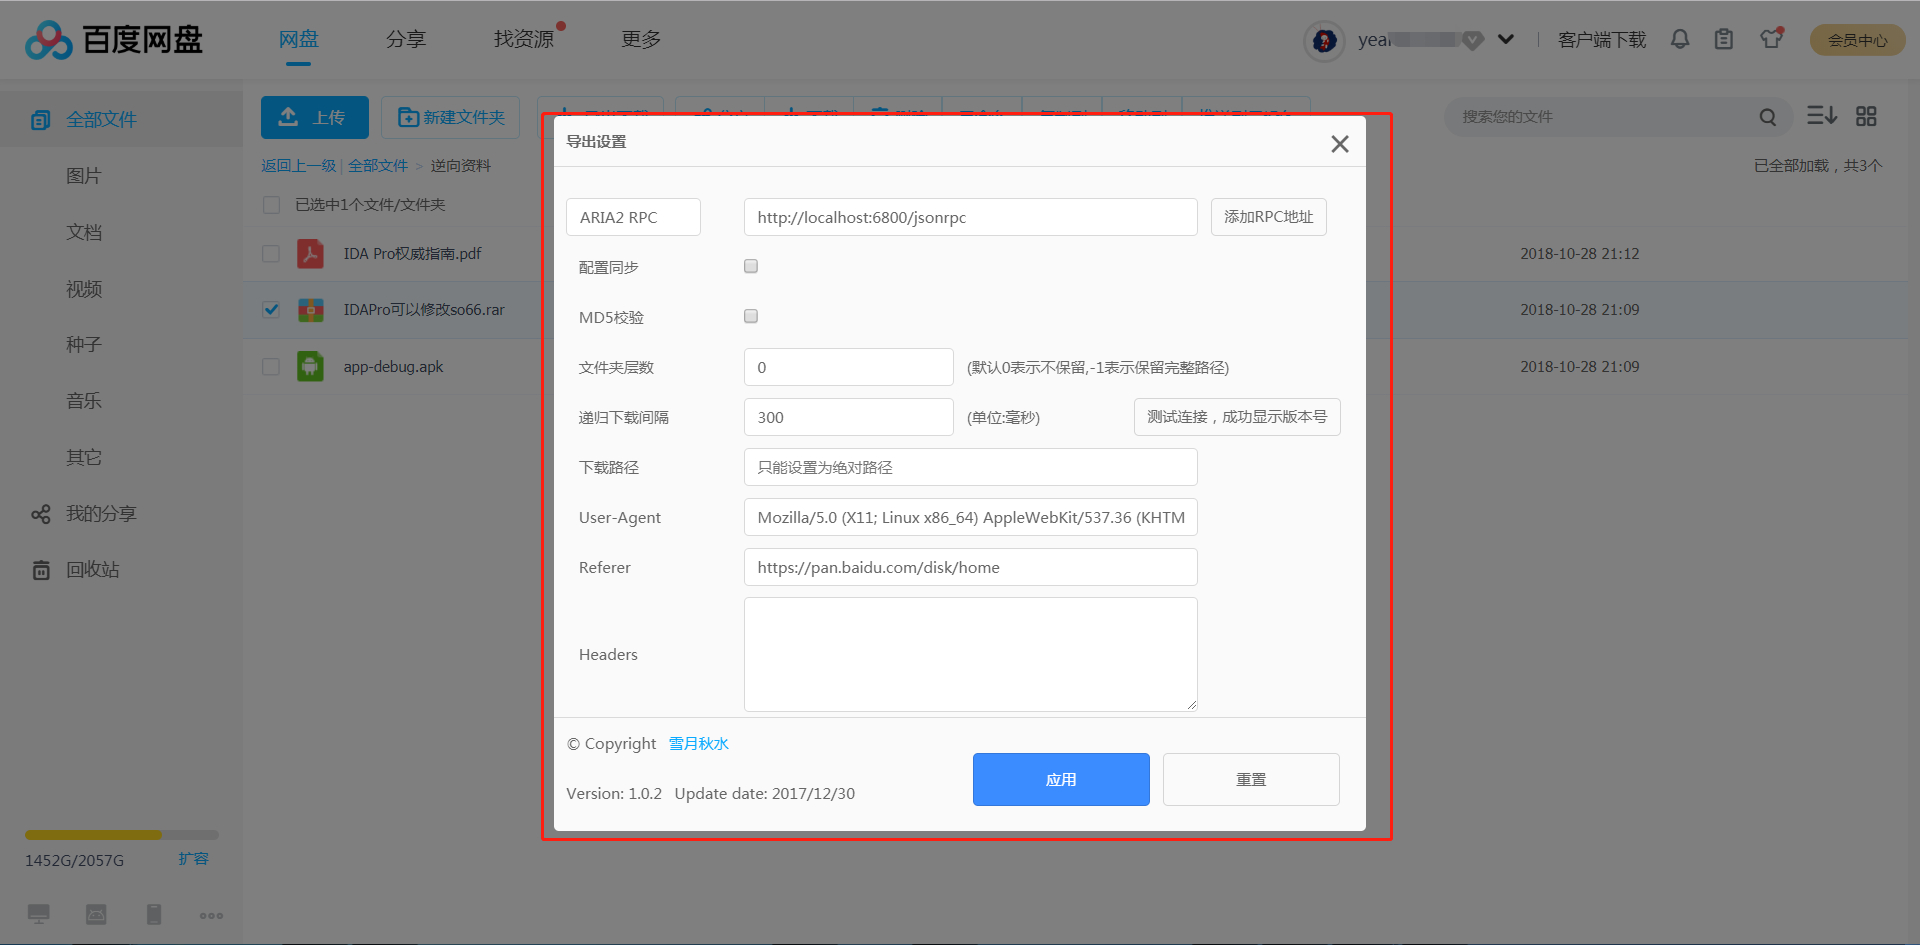Open the notification bell icon
Image resolution: width=1920 pixels, height=945 pixels.
(1680, 39)
